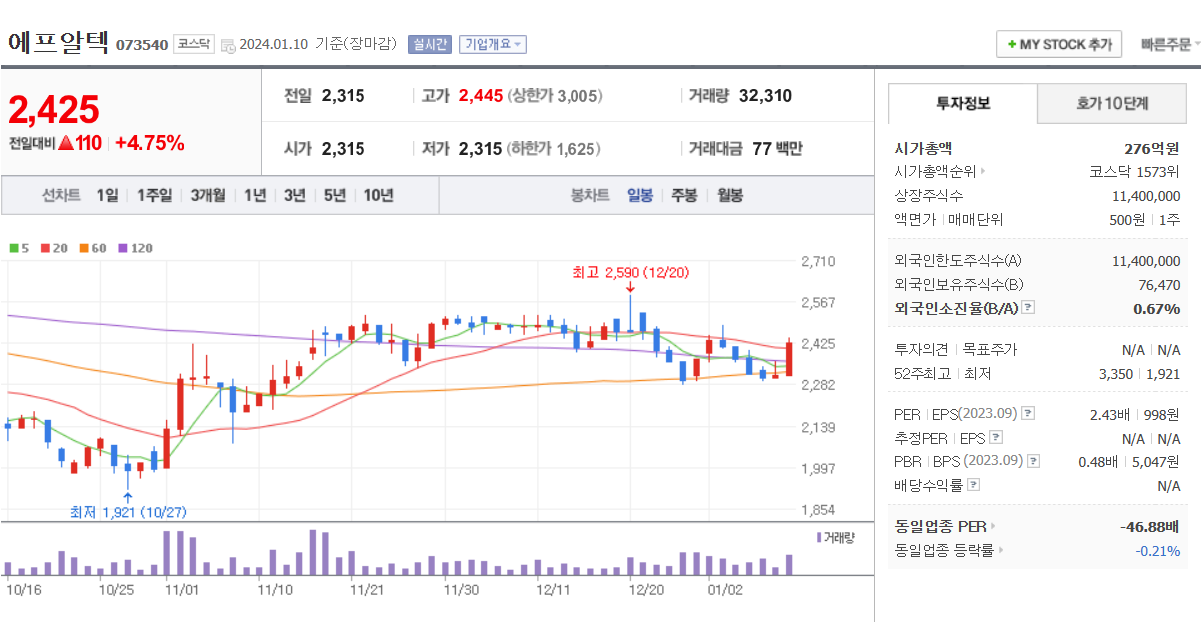Click the 2,710 price axis label
This screenshot has height=622, width=1202.
point(818,262)
